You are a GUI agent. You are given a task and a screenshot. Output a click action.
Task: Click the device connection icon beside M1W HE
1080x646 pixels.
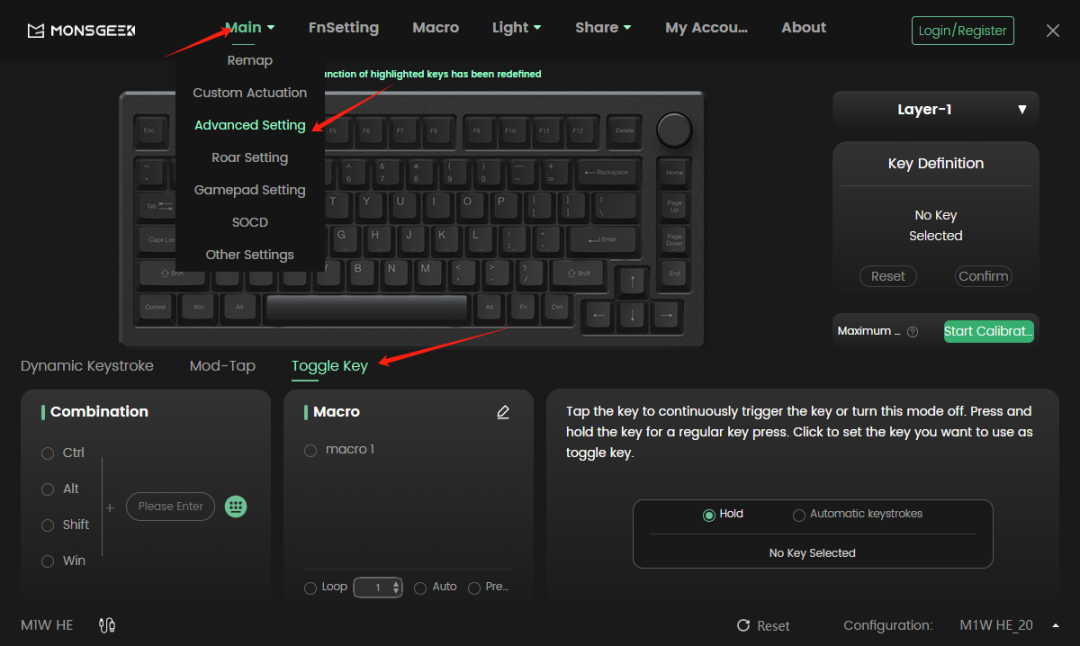pyautogui.click(x=107, y=625)
